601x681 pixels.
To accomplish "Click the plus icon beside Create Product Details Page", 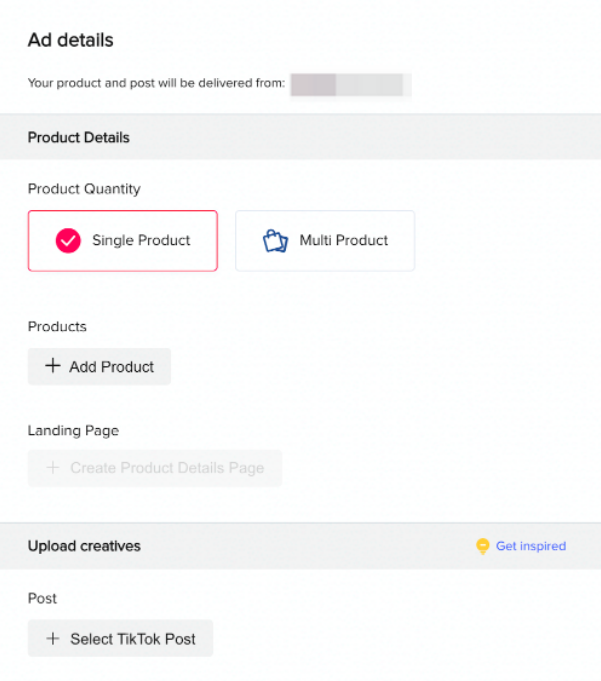I will 53,467.
